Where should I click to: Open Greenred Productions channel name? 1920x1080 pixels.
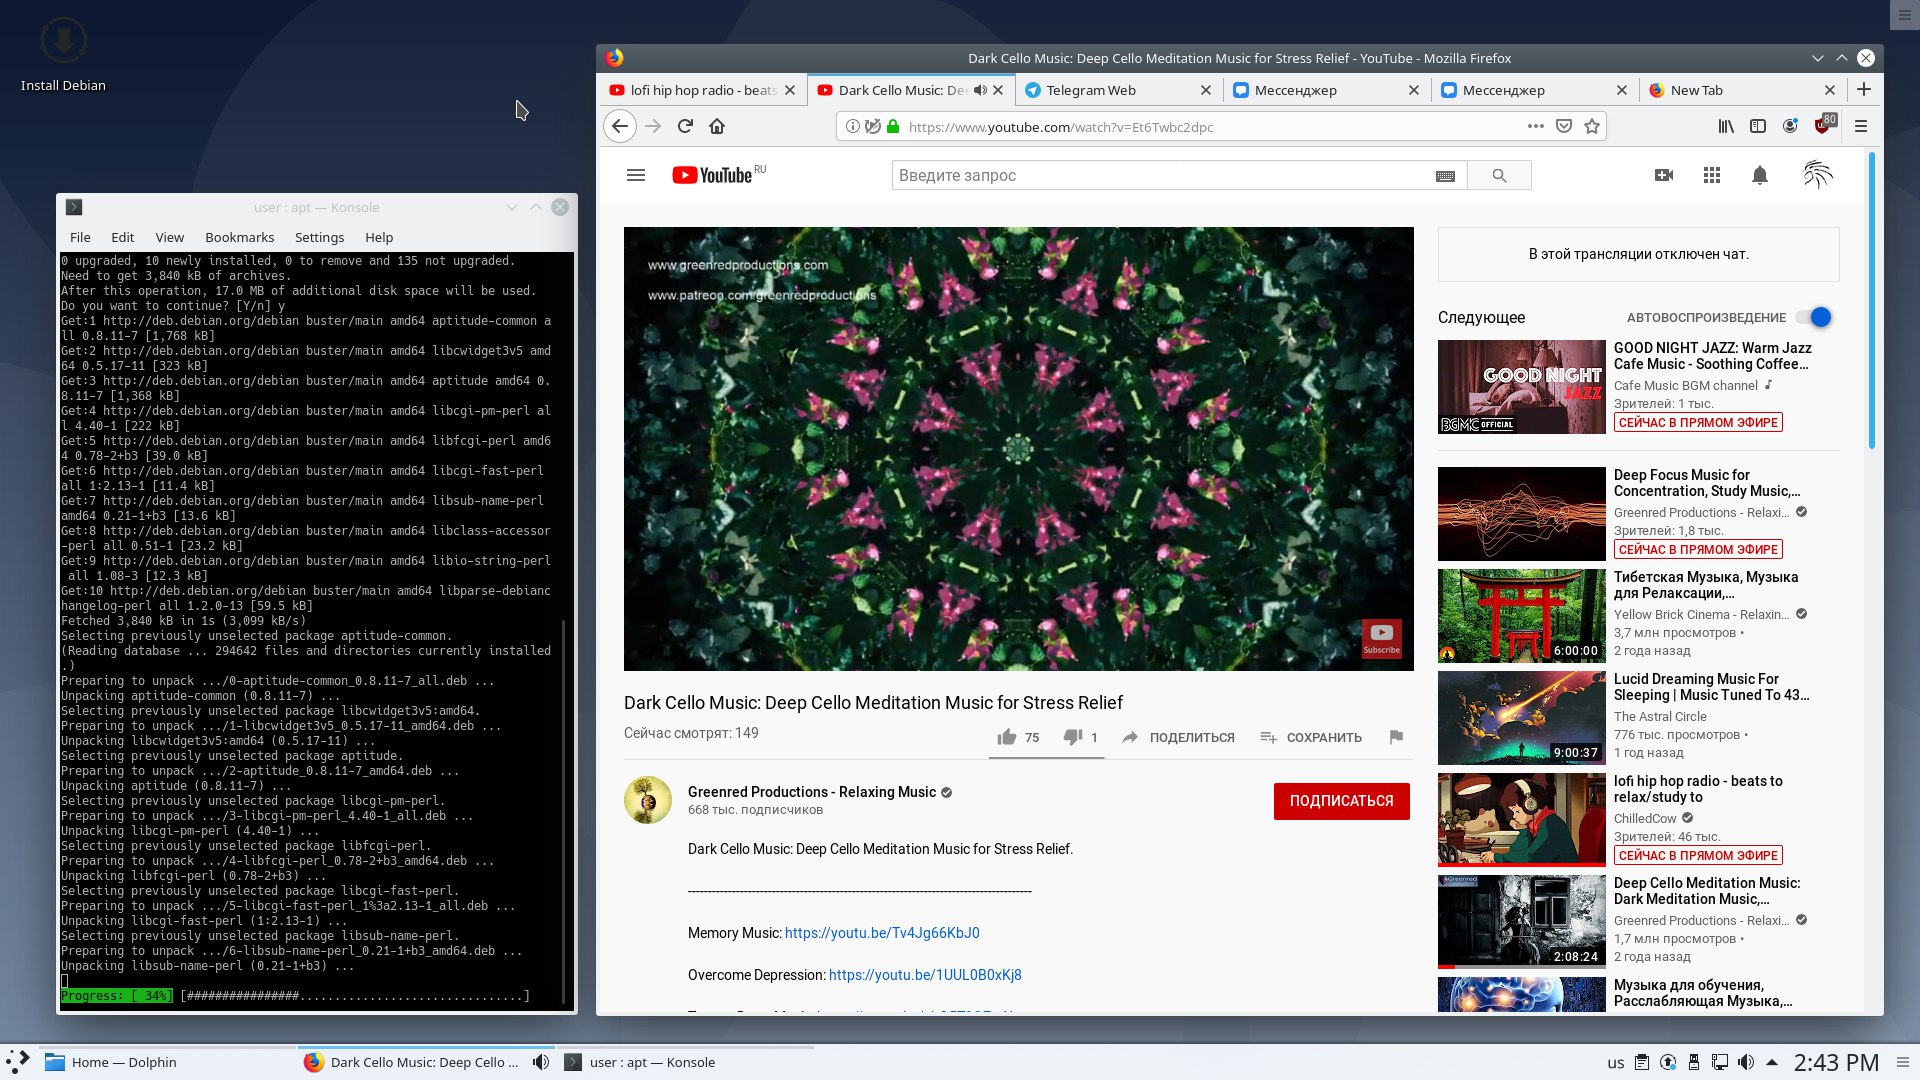coord(812,792)
